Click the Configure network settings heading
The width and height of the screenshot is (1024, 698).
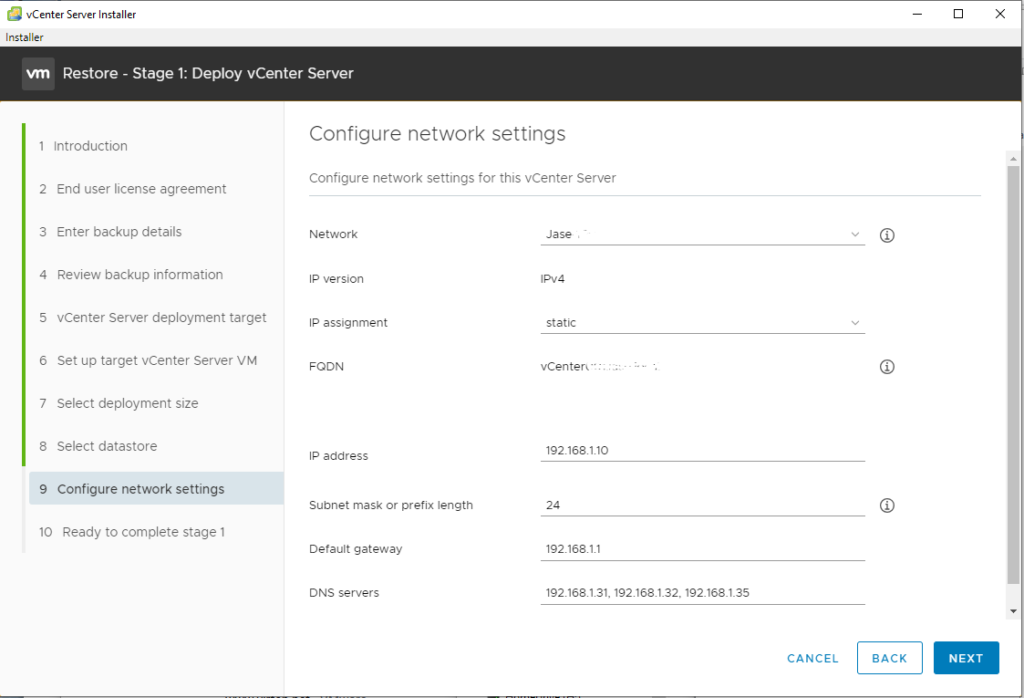[437, 134]
